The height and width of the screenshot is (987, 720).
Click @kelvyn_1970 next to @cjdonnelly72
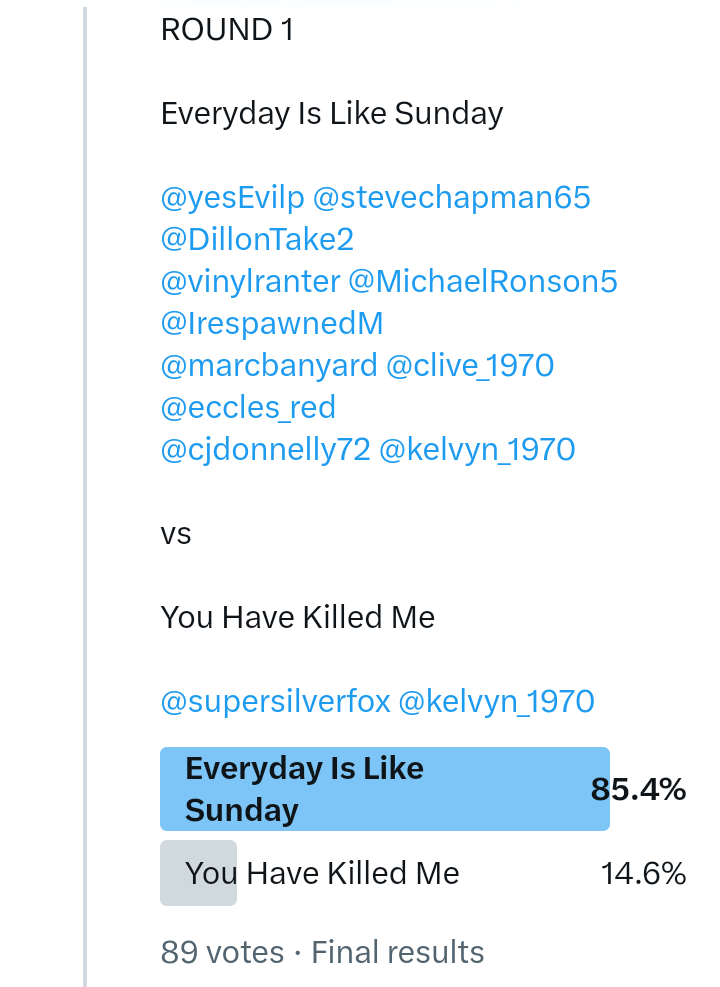(477, 450)
